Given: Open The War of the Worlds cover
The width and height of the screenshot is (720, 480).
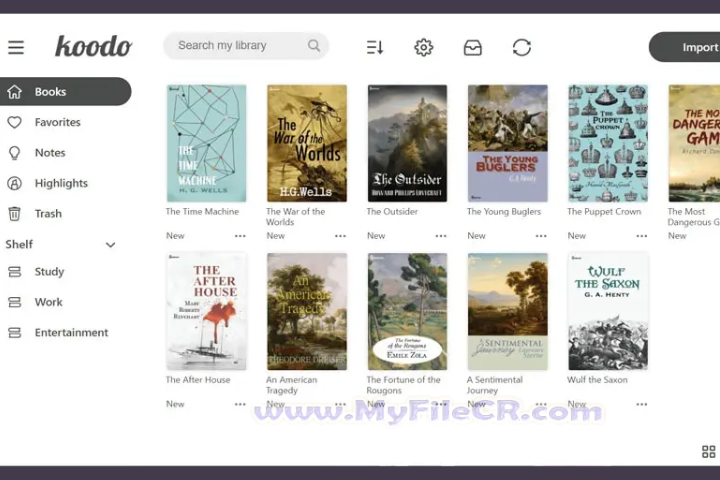Looking at the screenshot, I should (x=307, y=143).
